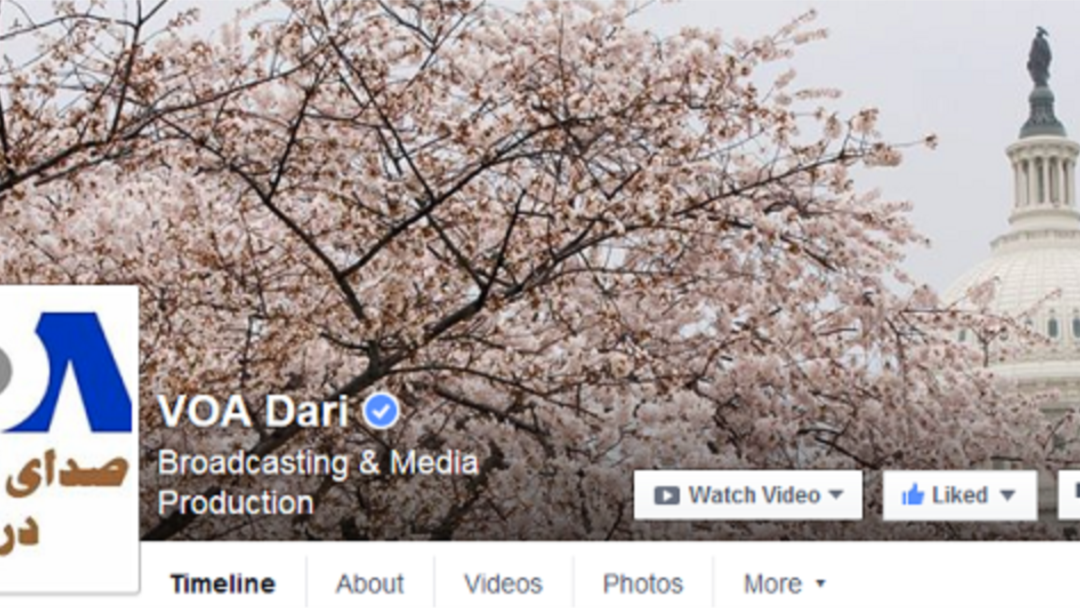
Task: Click the VOA Dari page name
Action: pyautogui.click(x=253, y=412)
